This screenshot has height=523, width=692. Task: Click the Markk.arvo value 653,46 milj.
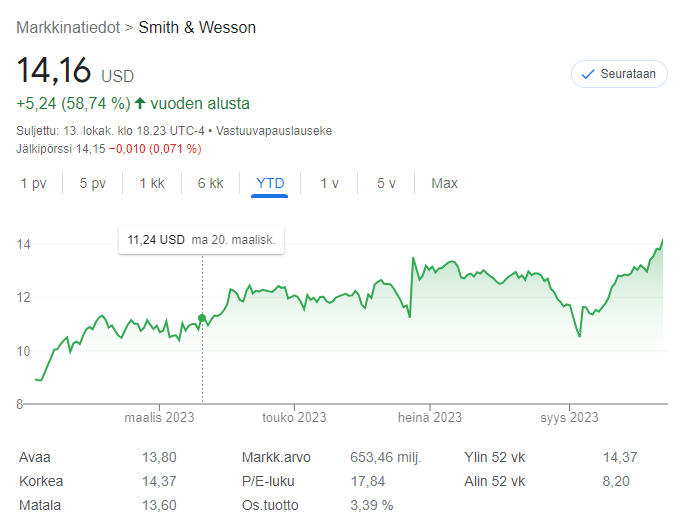(x=386, y=457)
